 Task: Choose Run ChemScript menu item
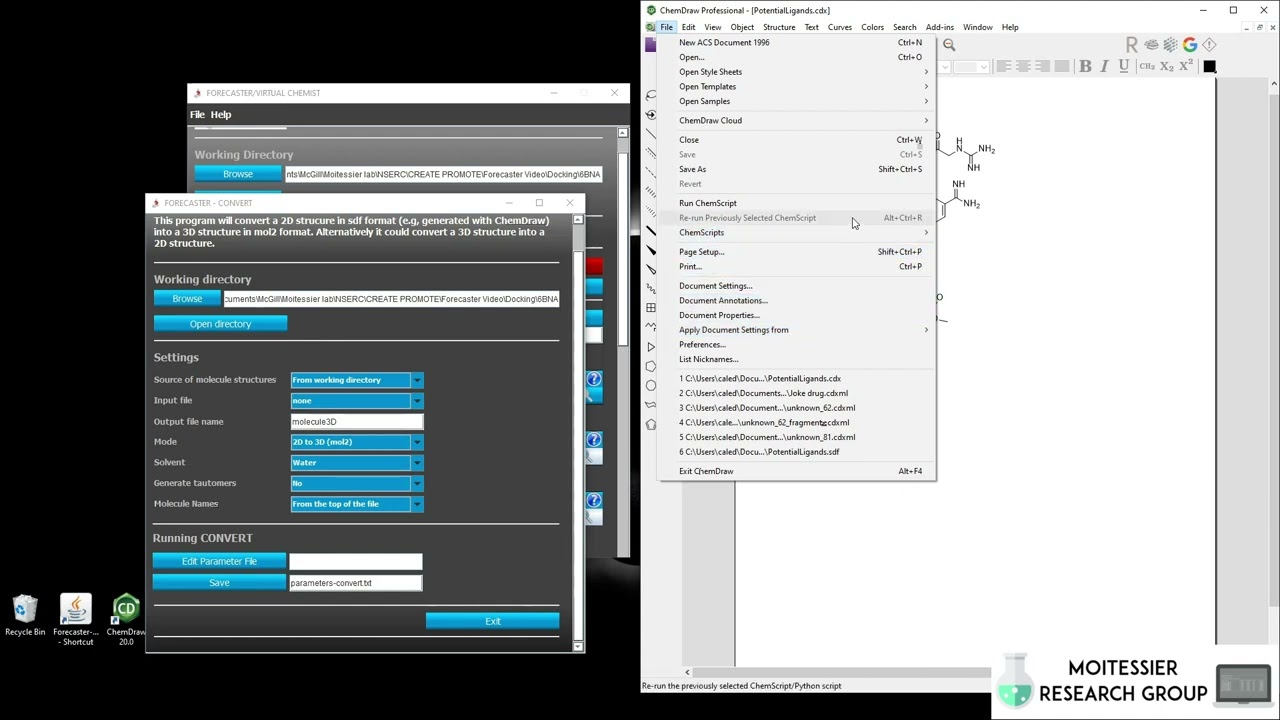click(x=797, y=203)
